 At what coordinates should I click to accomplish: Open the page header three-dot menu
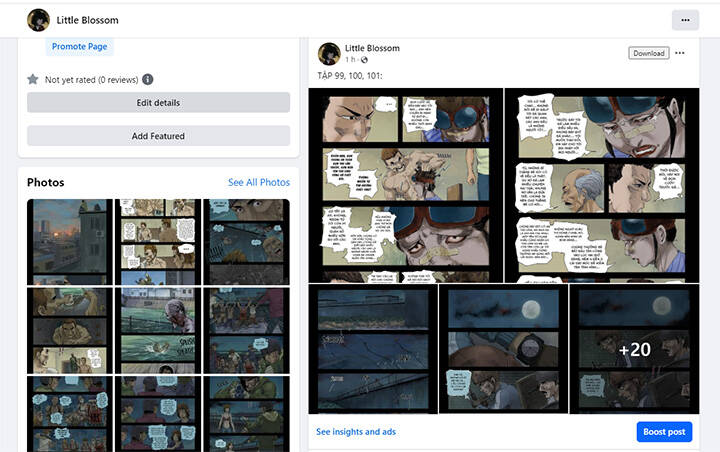click(684, 19)
